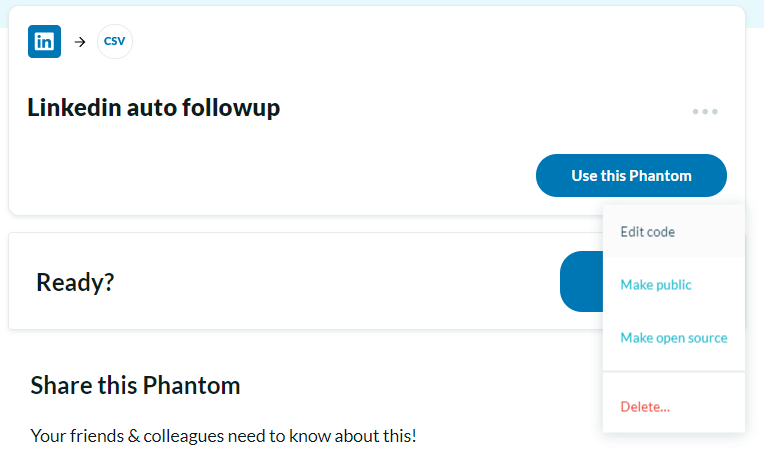This screenshot has width=764, height=460.
Task: Click empty space inside the Ready? card
Action: pyautogui.click(x=330, y=282)
